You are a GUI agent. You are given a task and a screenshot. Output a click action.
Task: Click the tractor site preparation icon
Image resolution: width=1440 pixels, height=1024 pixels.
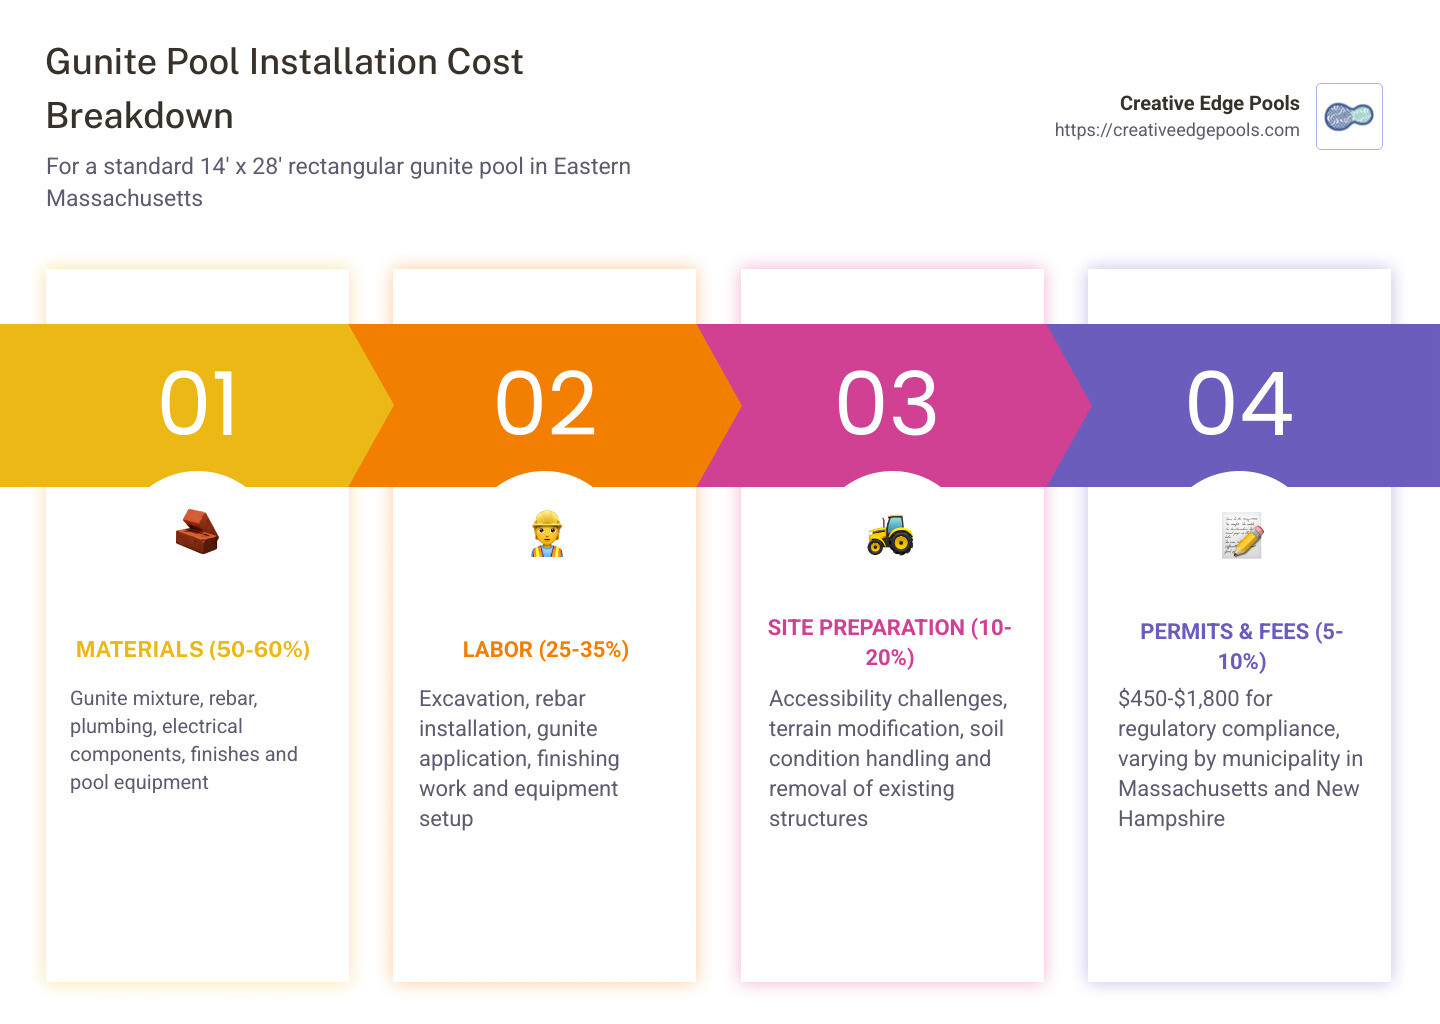(889, 536)
